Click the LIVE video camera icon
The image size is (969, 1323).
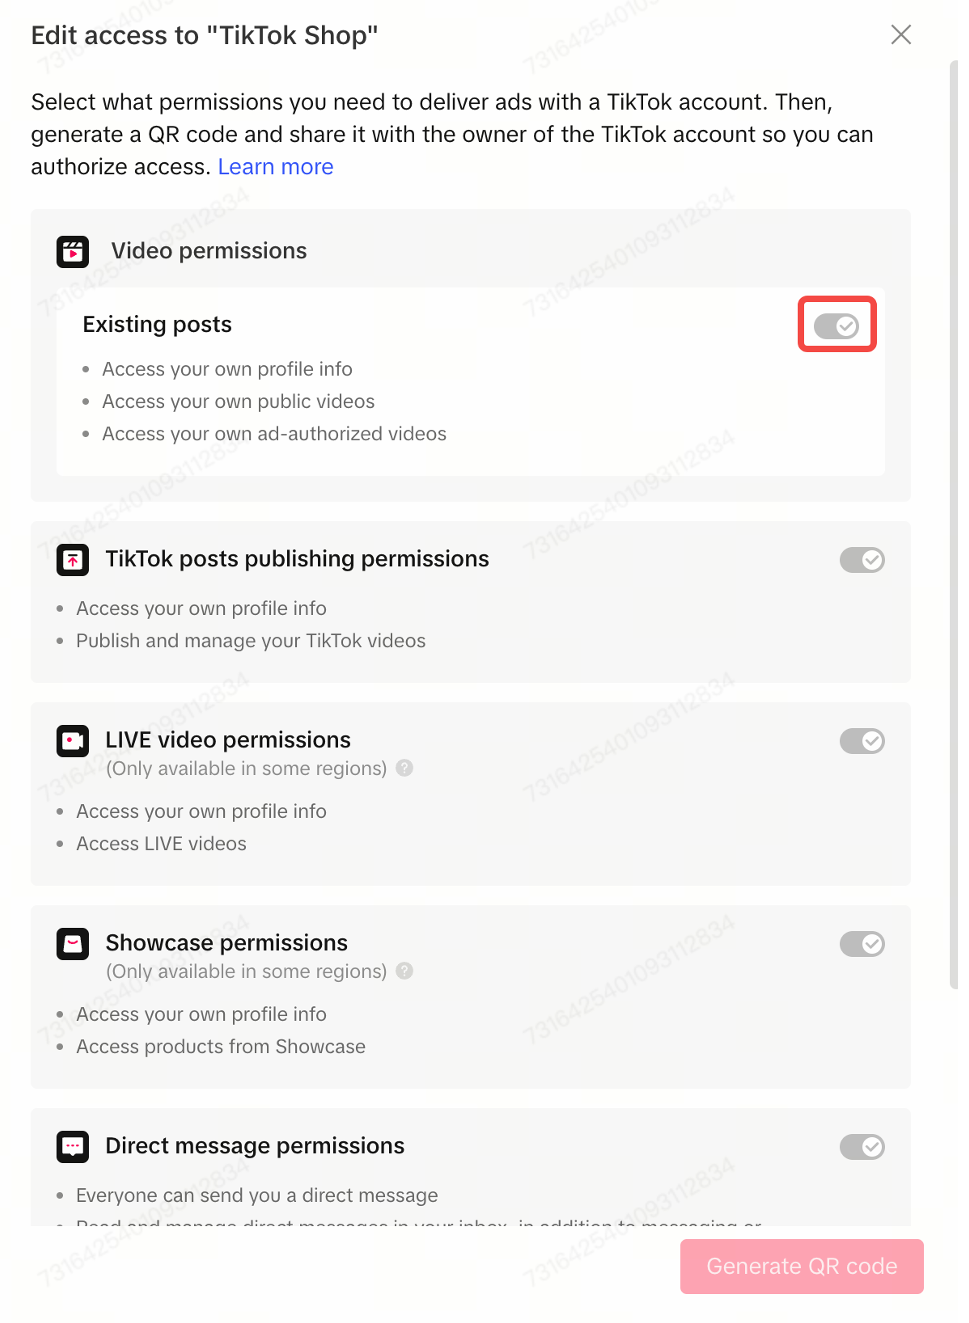73,741
